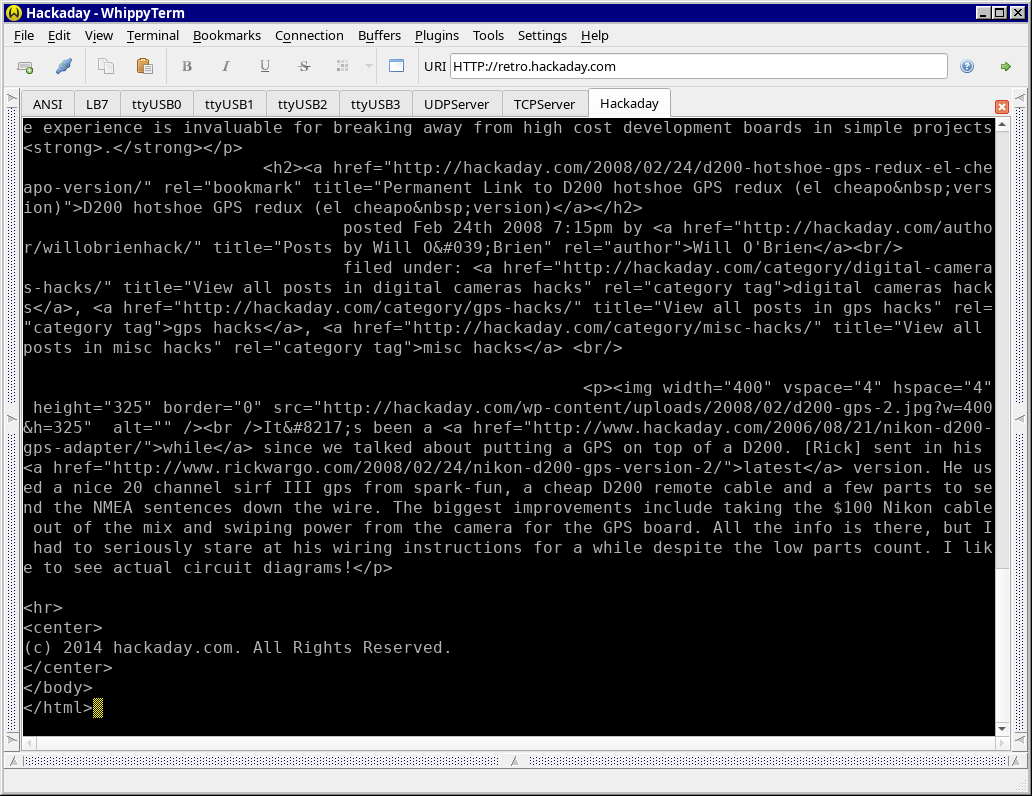Switch to the TCPServer tab

[544, 104]
